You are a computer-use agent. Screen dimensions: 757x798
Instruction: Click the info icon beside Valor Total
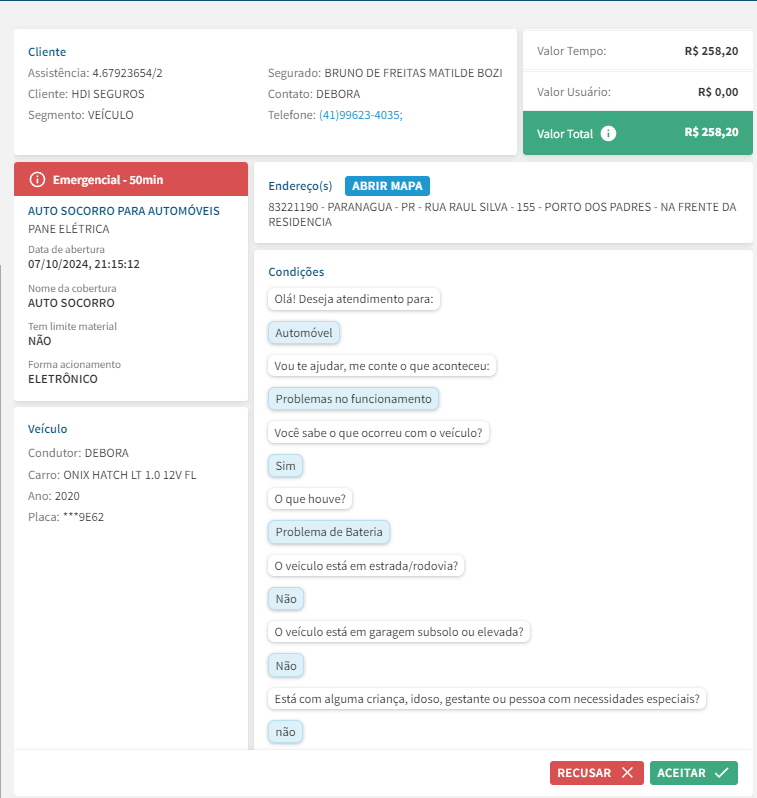pyautogui.click(x=608, y=133)
